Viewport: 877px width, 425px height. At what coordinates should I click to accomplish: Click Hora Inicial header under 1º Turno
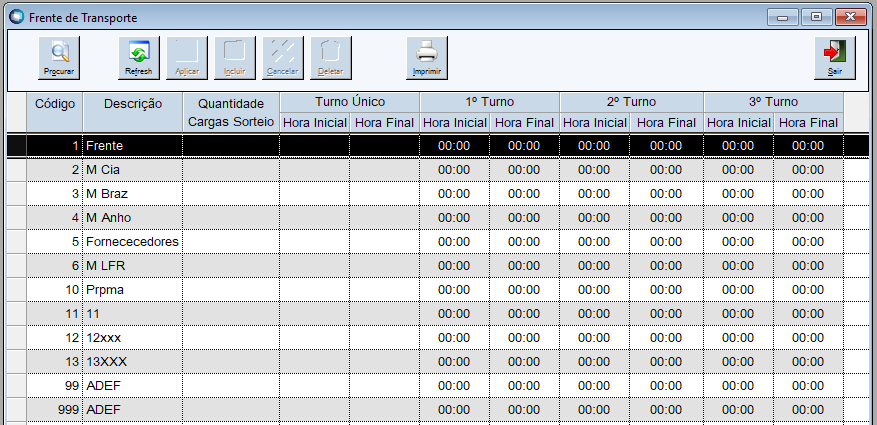click(455, 122)
